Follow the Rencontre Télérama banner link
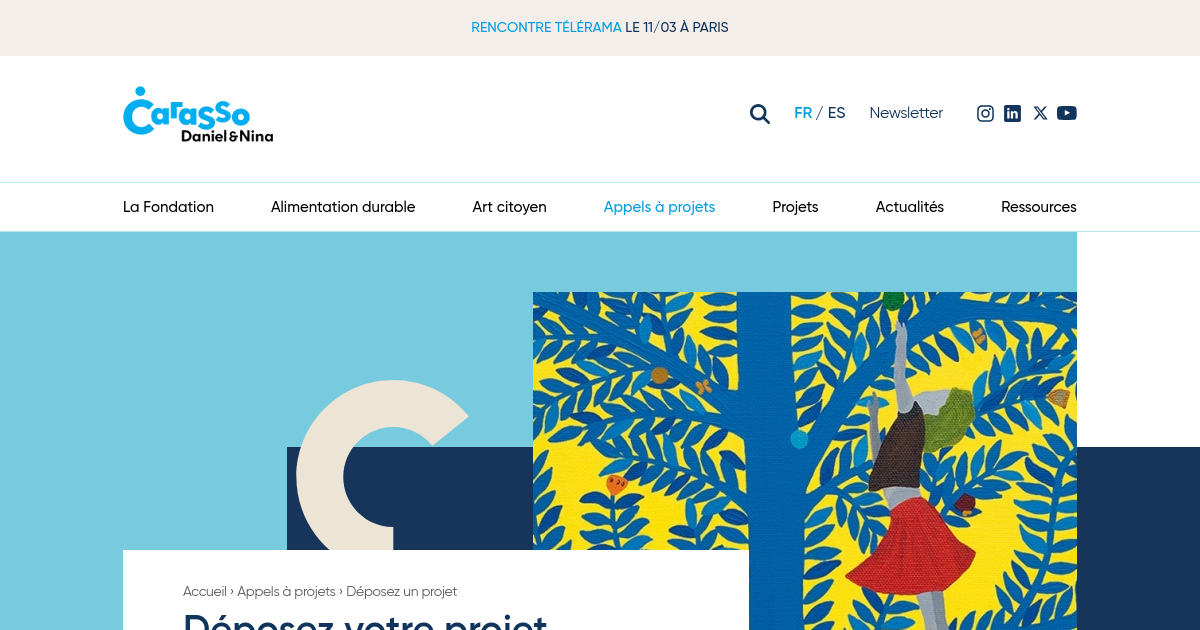This screenshot has height=630, width=1200. pos(600,27)
